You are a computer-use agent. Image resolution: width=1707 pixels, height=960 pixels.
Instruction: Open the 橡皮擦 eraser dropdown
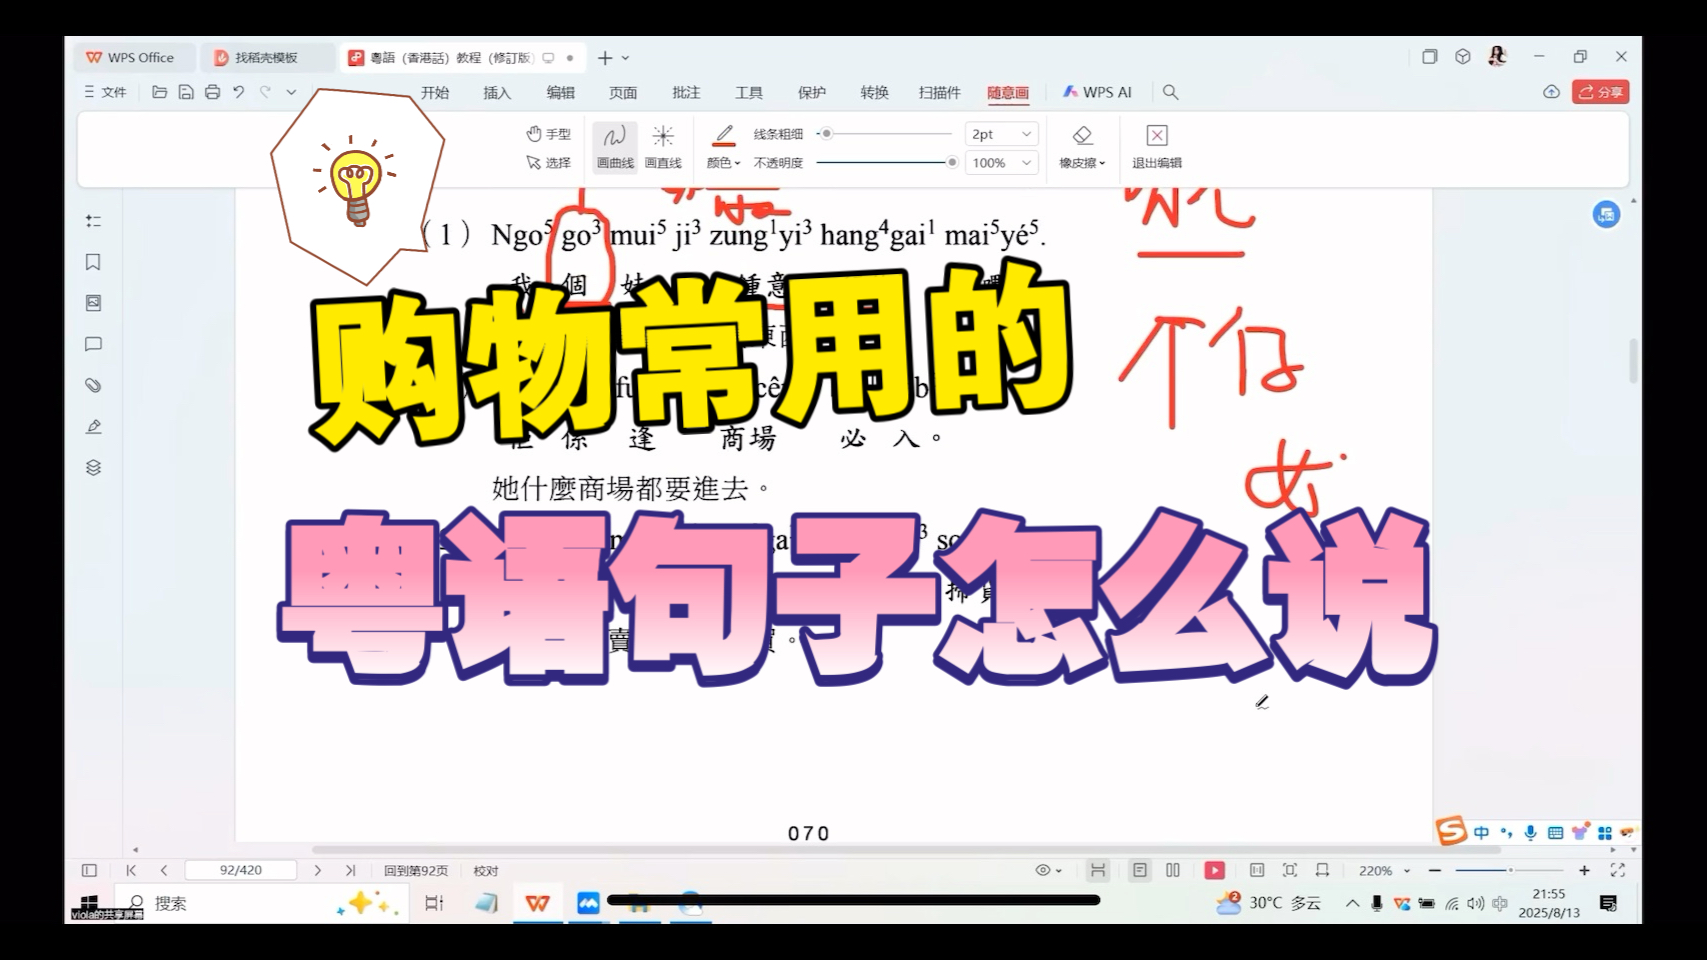pyautogui.click(x=1082, y=147)
